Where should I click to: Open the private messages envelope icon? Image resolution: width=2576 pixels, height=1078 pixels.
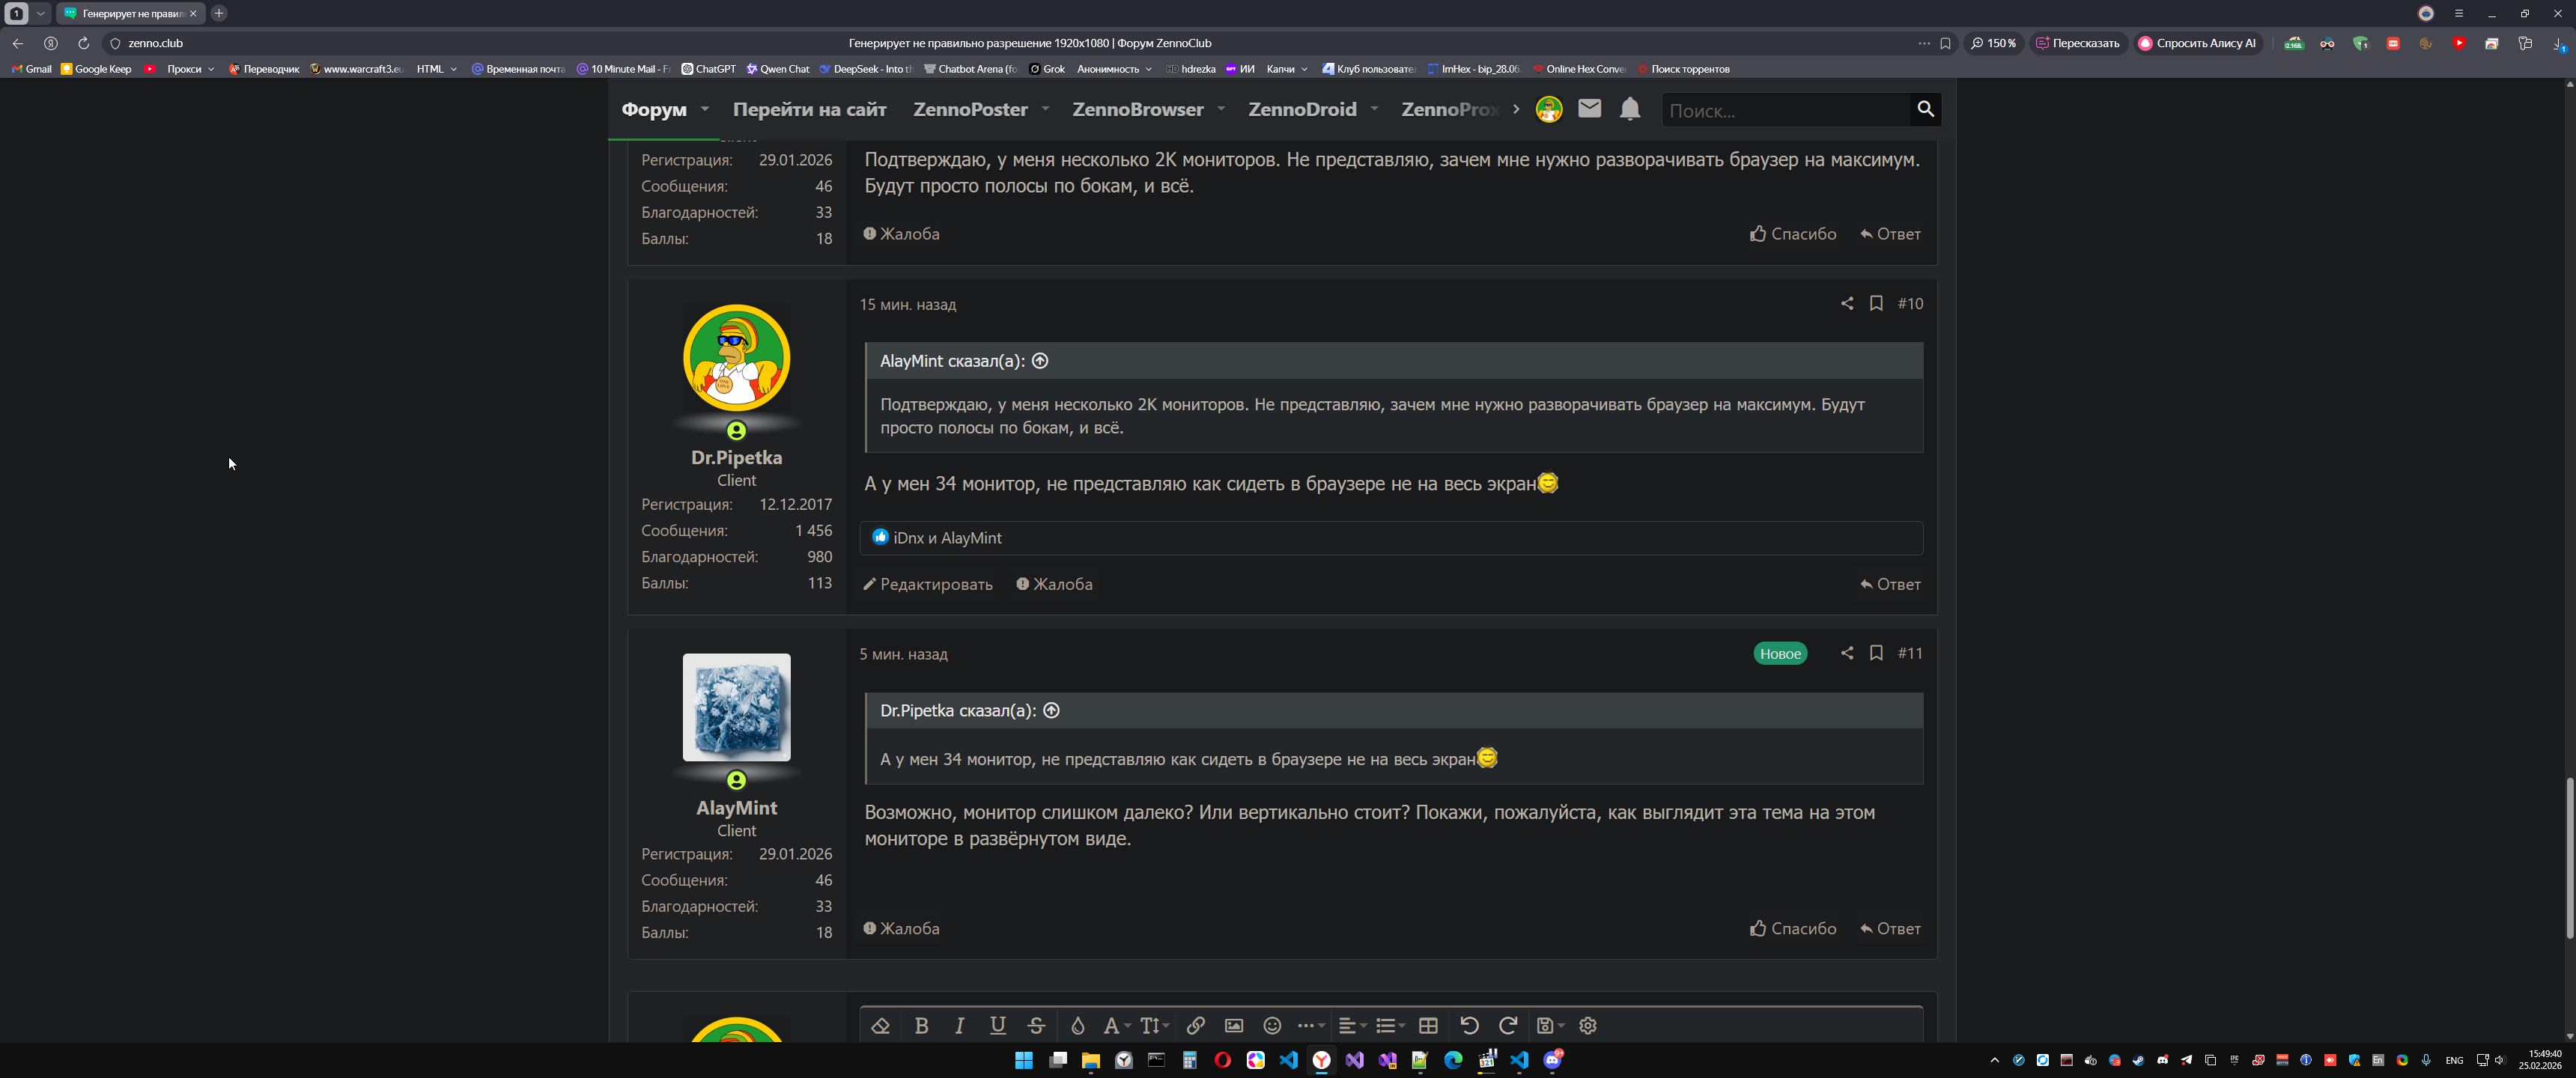pos(1589,108)
